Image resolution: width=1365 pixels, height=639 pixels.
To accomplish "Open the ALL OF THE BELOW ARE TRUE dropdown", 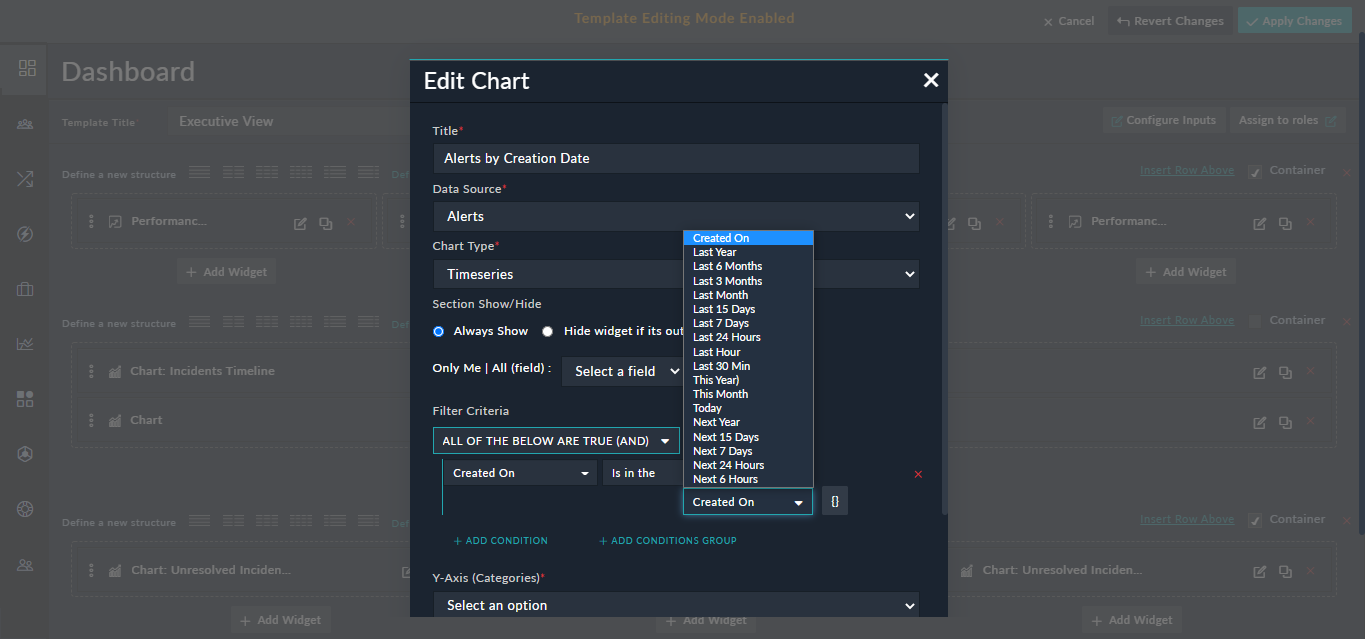I will tap(556, 441).
